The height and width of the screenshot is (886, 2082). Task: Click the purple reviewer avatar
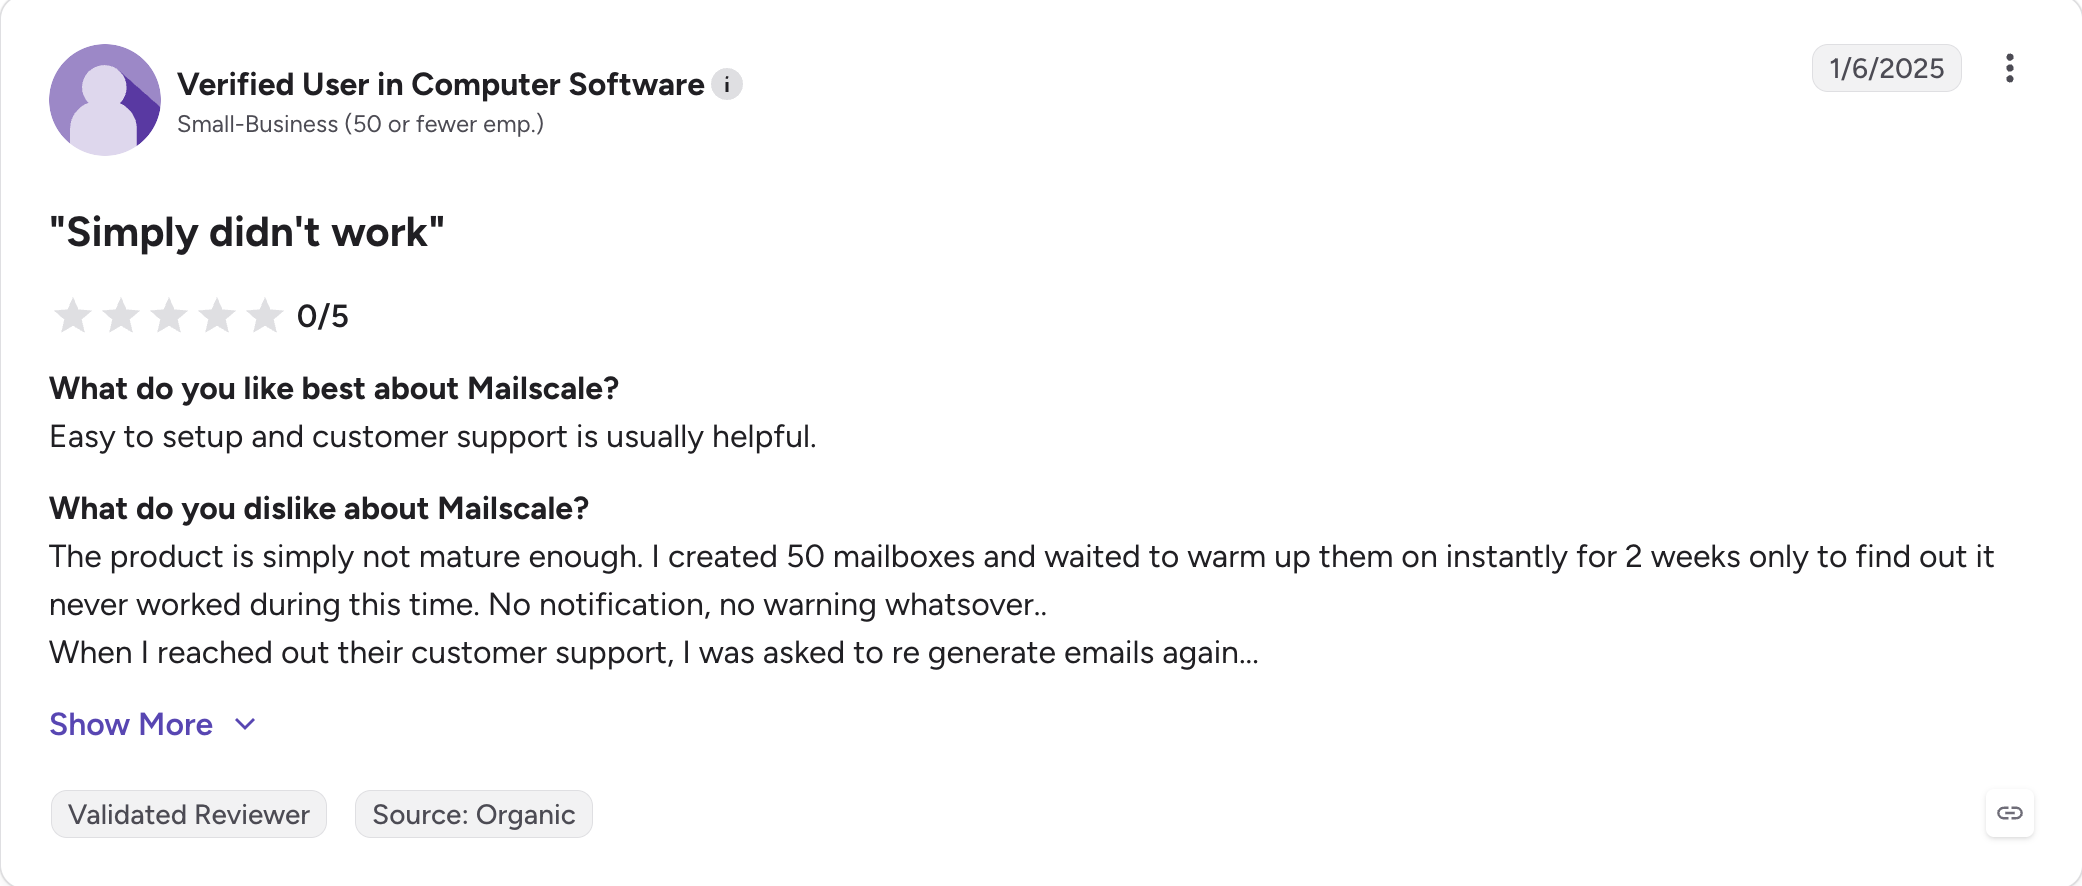tap(105, 100)
